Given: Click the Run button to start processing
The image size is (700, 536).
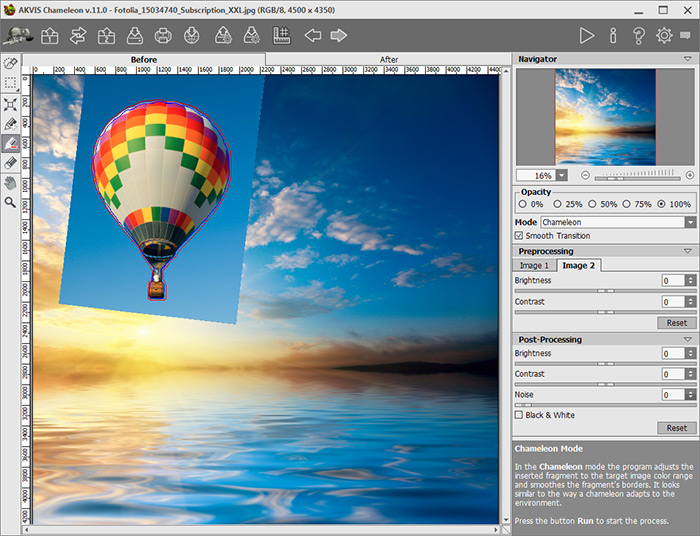Looking at the screenshot, I should pyautogui.click(x=587, y=35).
